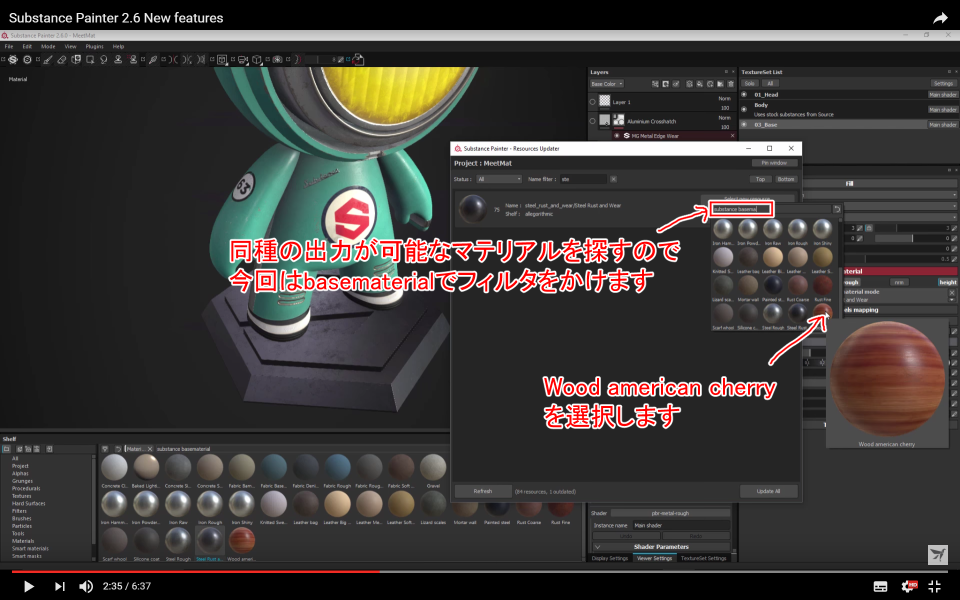Click the Shelf filter funnel icon
Viewport: 960px width, 600px height.
tap(105, 449)
